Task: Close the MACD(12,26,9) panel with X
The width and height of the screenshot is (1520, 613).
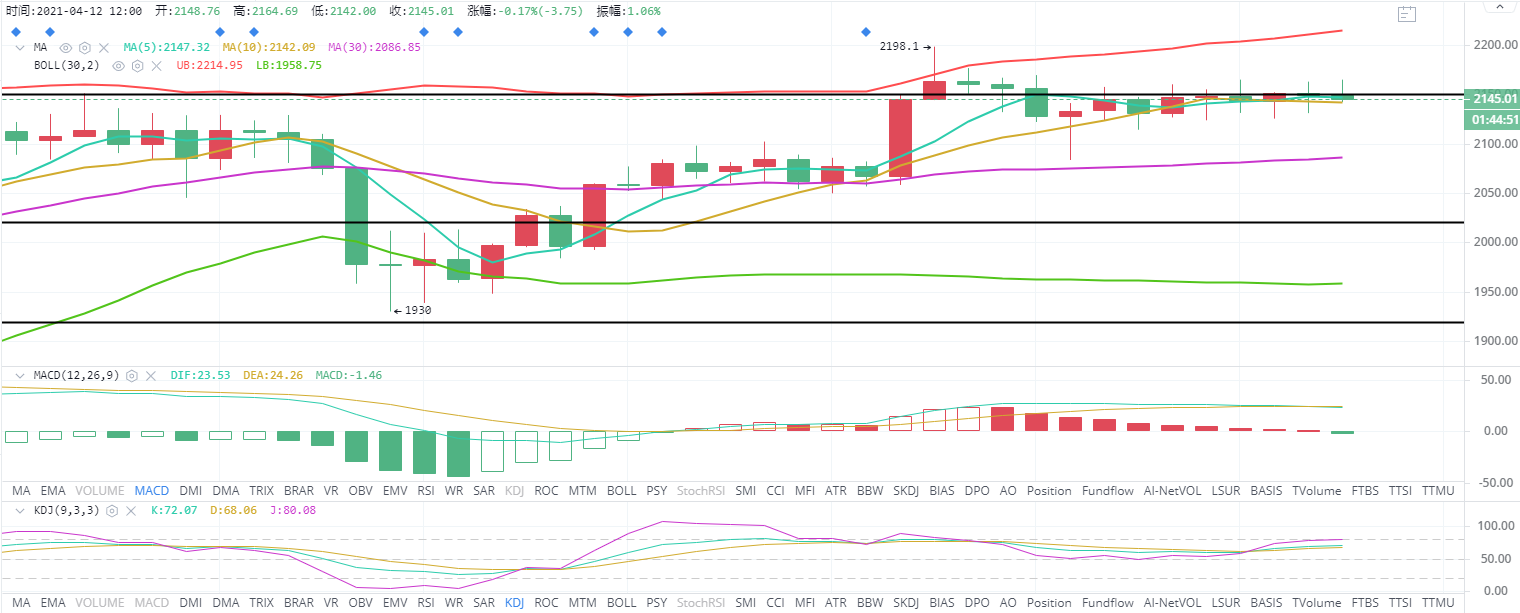Action: pyautogui.click(x=151, y=375)
